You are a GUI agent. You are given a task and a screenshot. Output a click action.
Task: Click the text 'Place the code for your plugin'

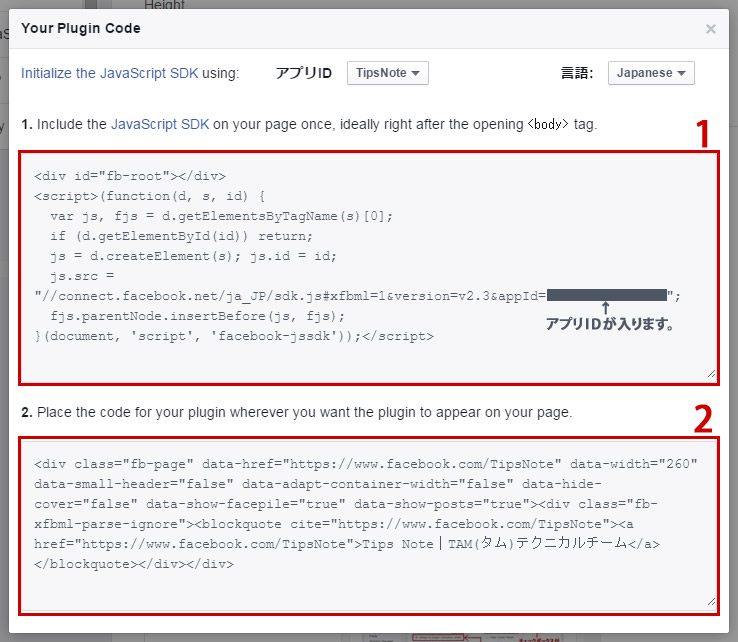coord(131,412)
